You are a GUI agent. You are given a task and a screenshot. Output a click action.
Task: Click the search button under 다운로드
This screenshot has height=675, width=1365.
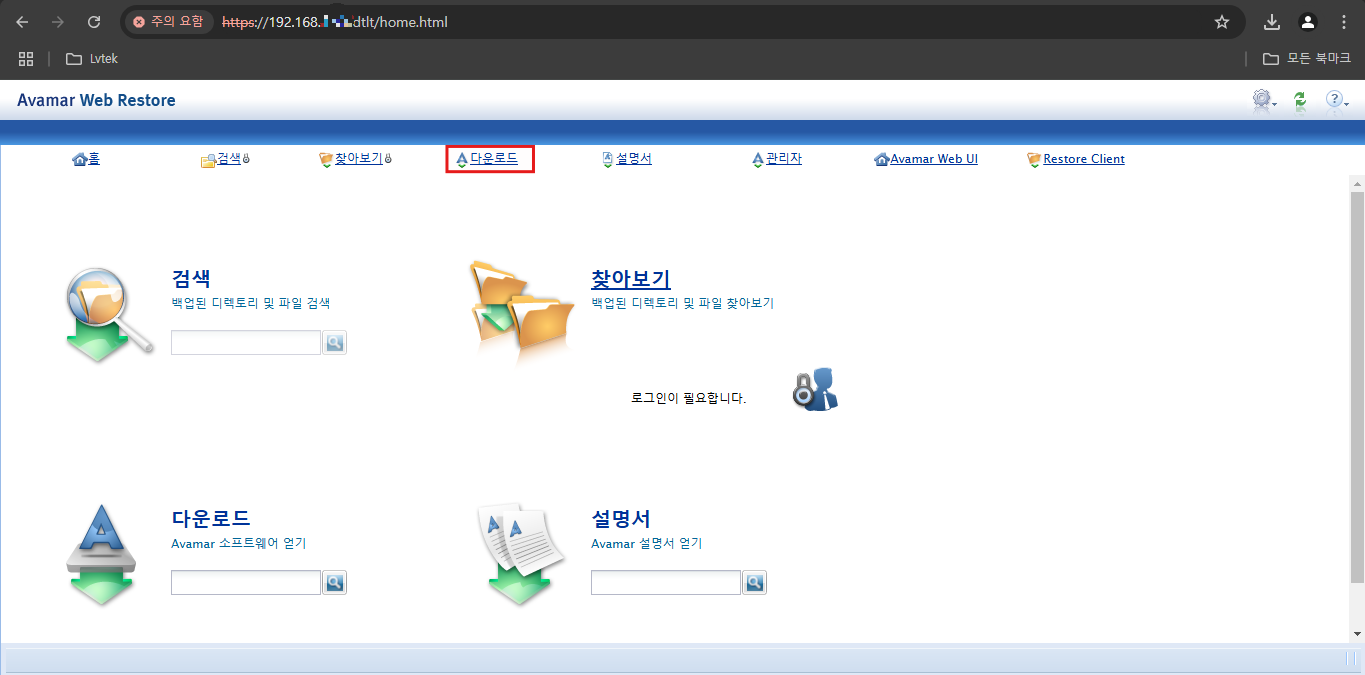click(x=335, y=582)
